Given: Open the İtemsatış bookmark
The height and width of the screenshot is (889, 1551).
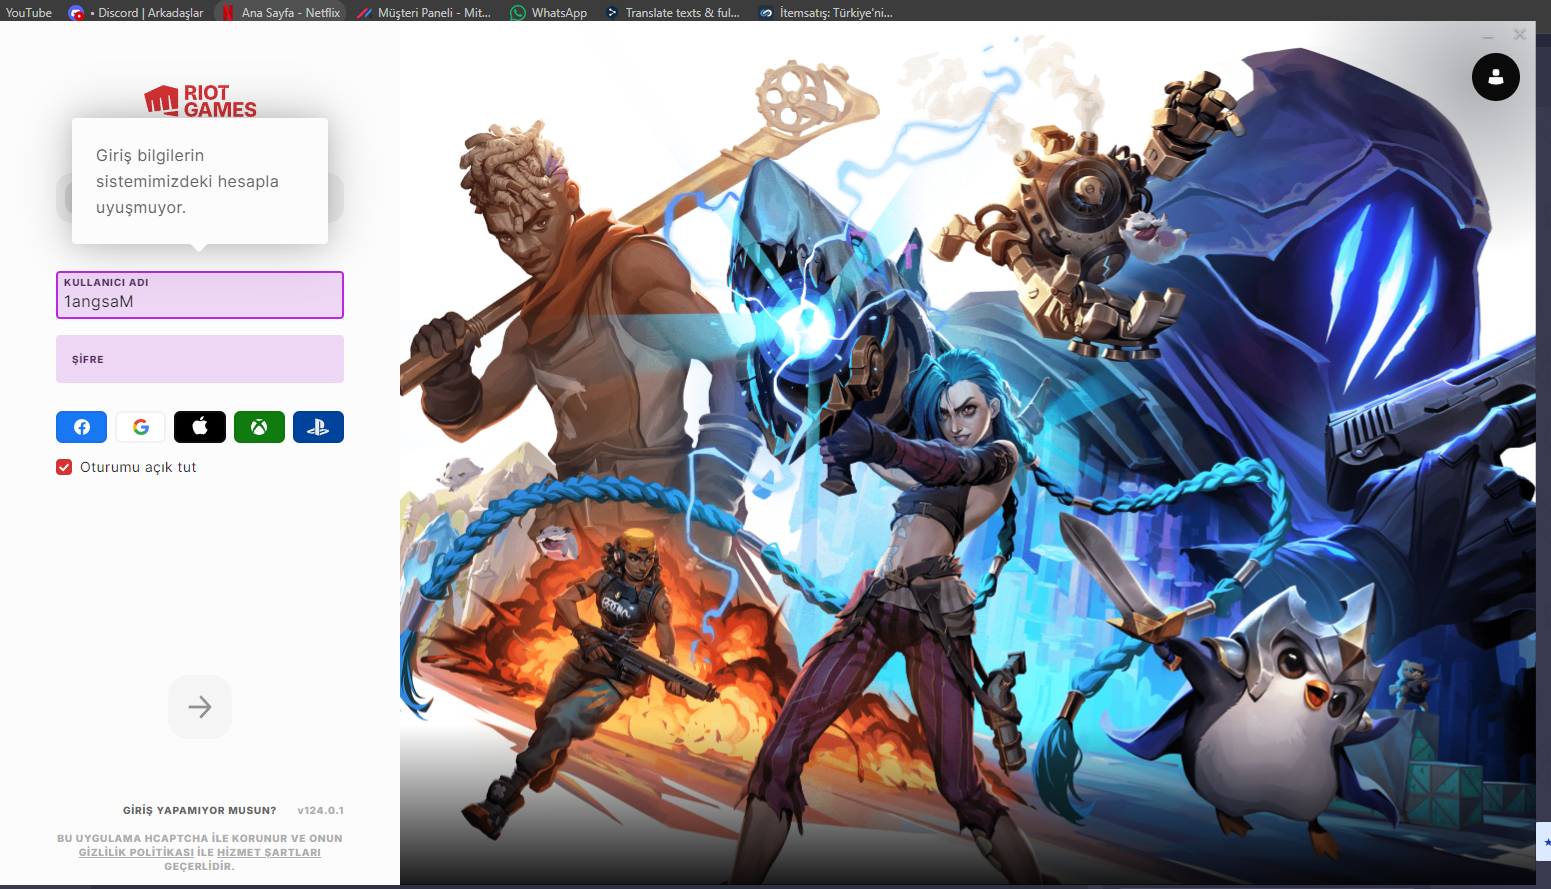Looking at the screenshot, I should (x=825, y=13).
